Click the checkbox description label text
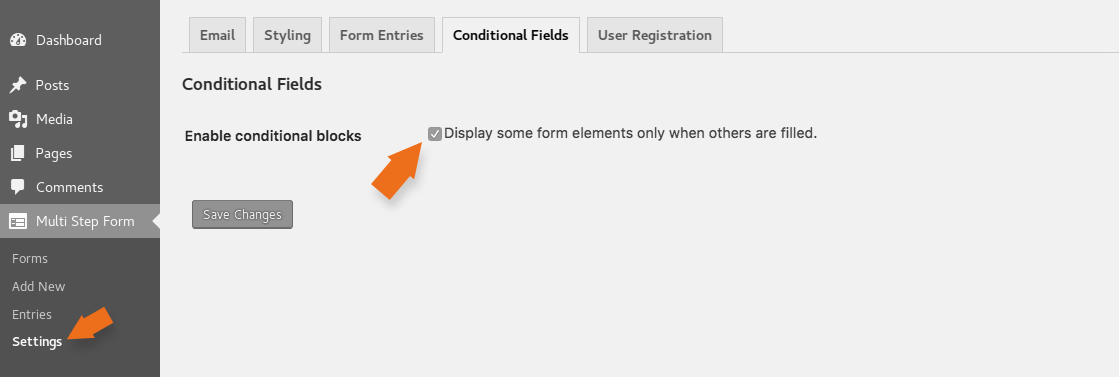This screenshot has height=377, width=1119. 630,133
